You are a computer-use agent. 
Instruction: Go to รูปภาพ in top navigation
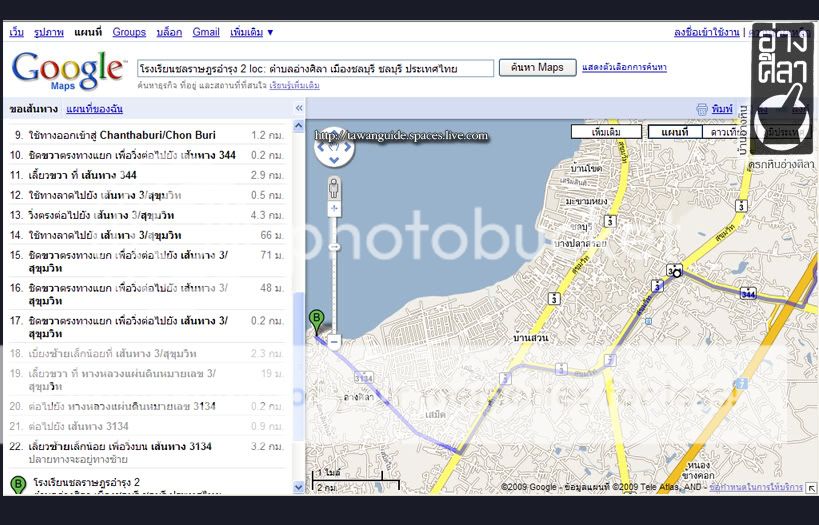pyautogui.click(x=49, y=32)
